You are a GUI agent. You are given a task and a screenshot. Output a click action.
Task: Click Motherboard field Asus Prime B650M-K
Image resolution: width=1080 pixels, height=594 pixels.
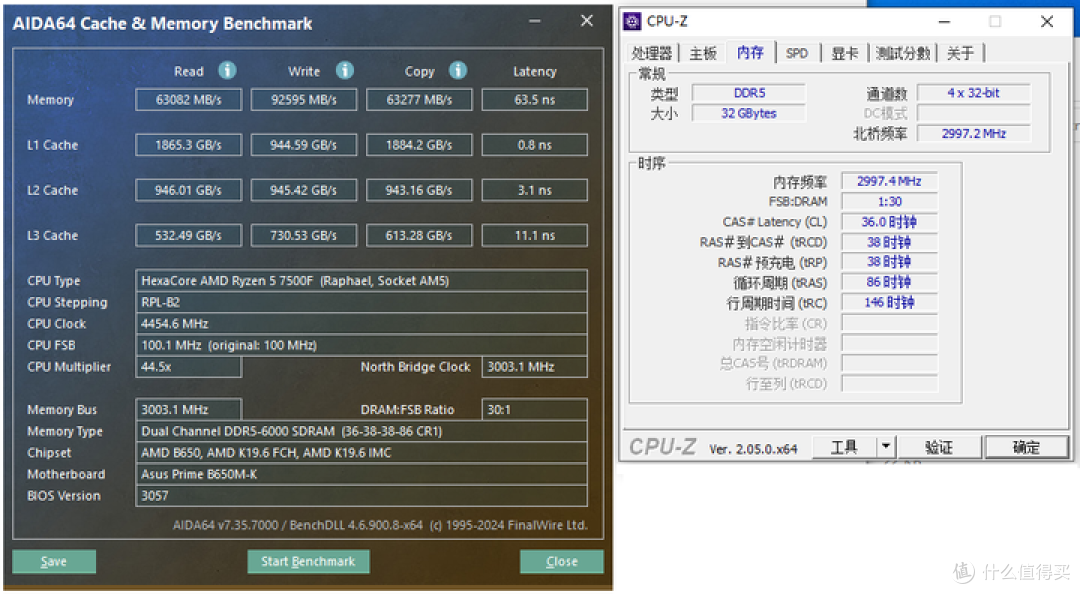click(x=362, y=474)
